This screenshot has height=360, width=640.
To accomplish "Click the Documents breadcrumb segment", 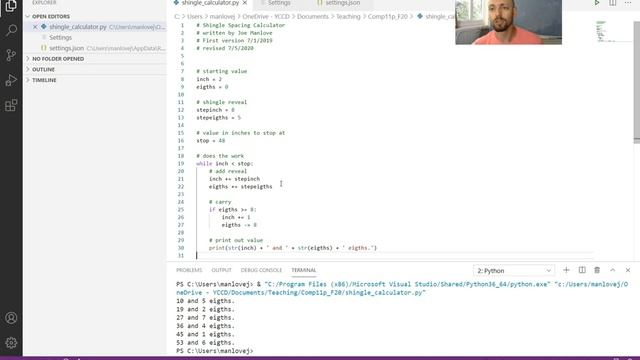I will tap(313, 17).
